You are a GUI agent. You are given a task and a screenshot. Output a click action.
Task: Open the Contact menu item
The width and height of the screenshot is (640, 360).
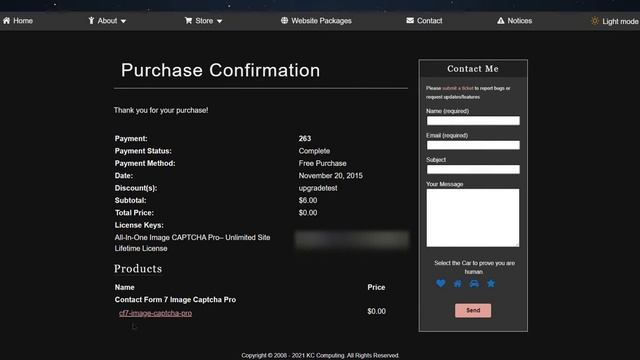(424, 20)
